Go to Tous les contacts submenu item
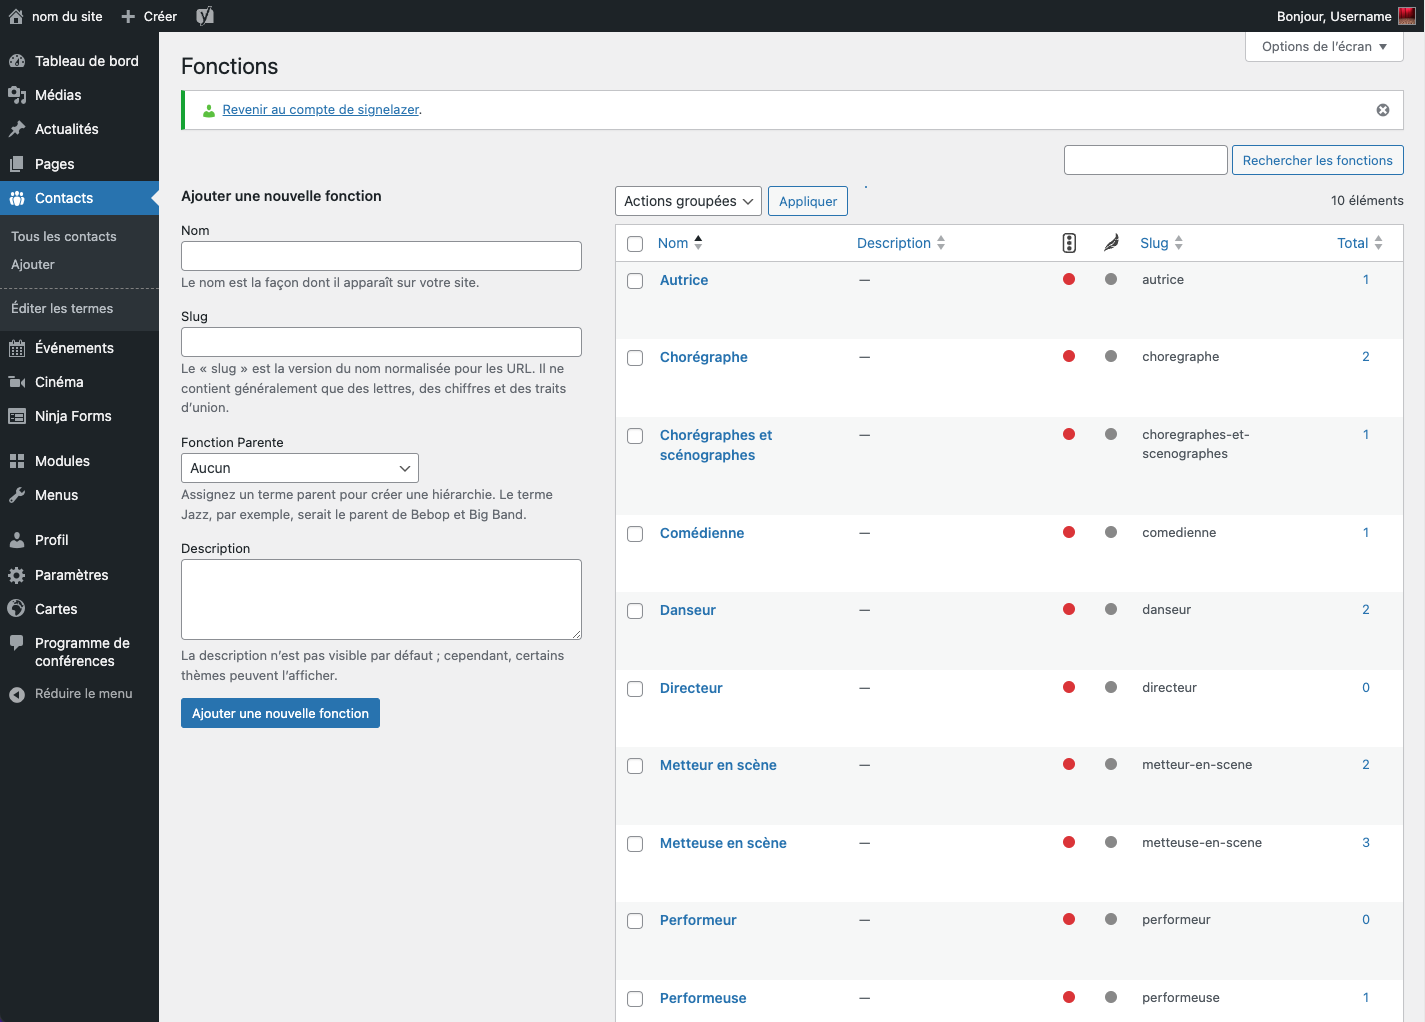 click(x=64, y=237)
